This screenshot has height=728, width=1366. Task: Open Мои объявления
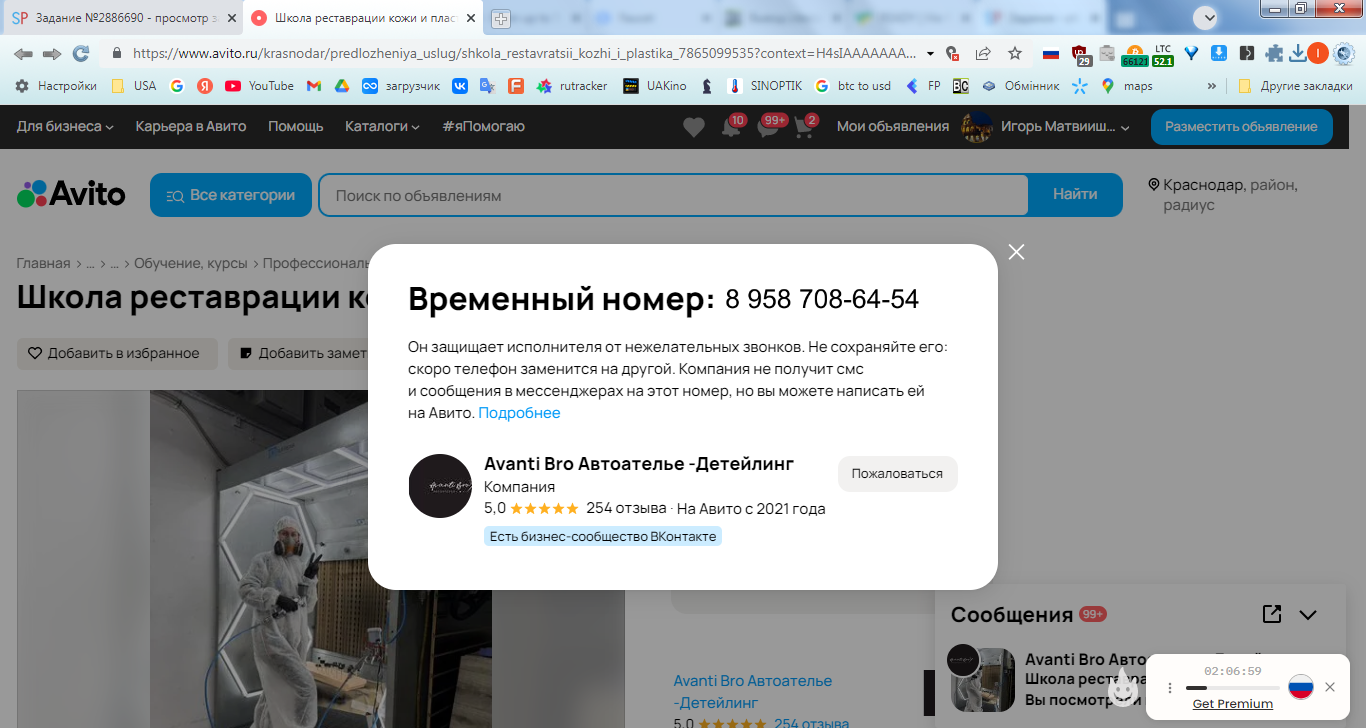(x=893, y=127)
